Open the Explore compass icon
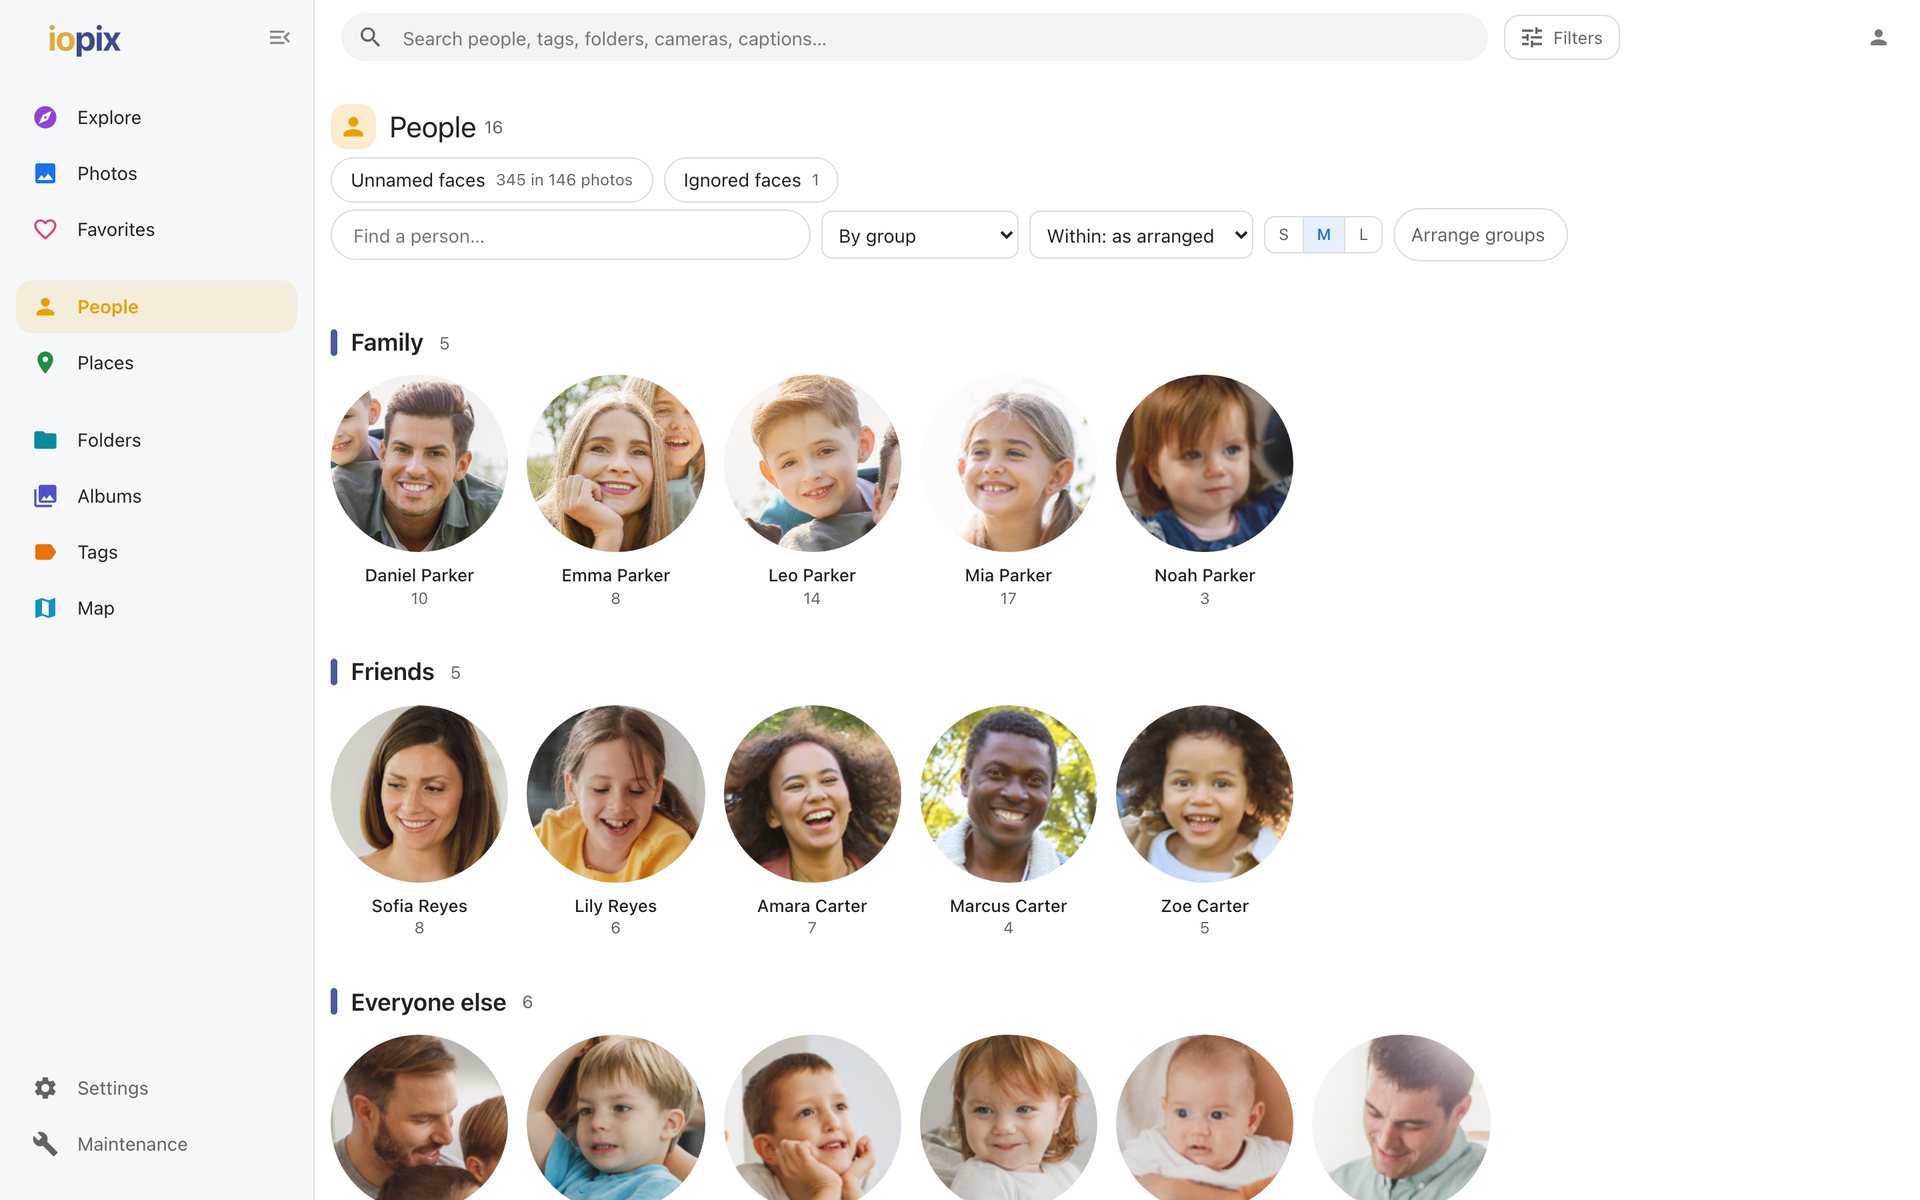 (x=45, y=117)
